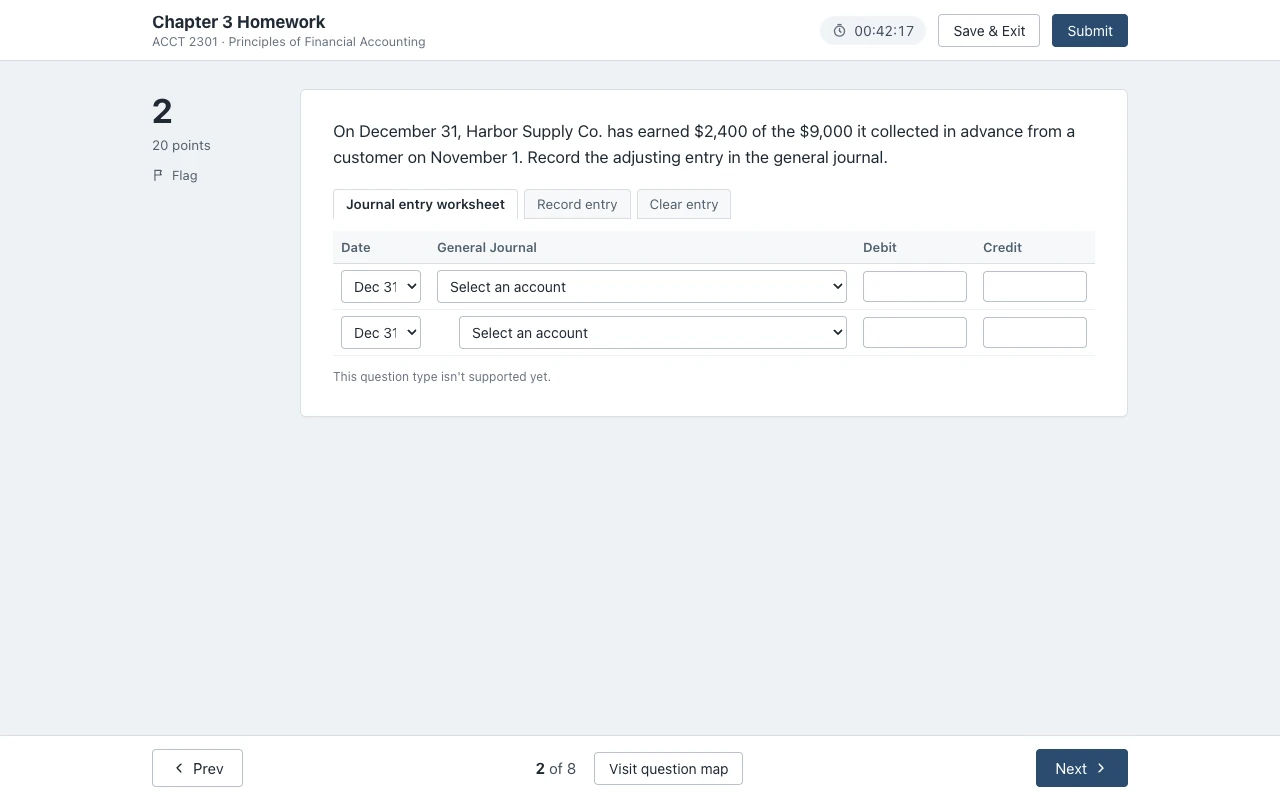Click the General Journal column header
Screen dimensions: 1280x800
click(x=487, y=247)
